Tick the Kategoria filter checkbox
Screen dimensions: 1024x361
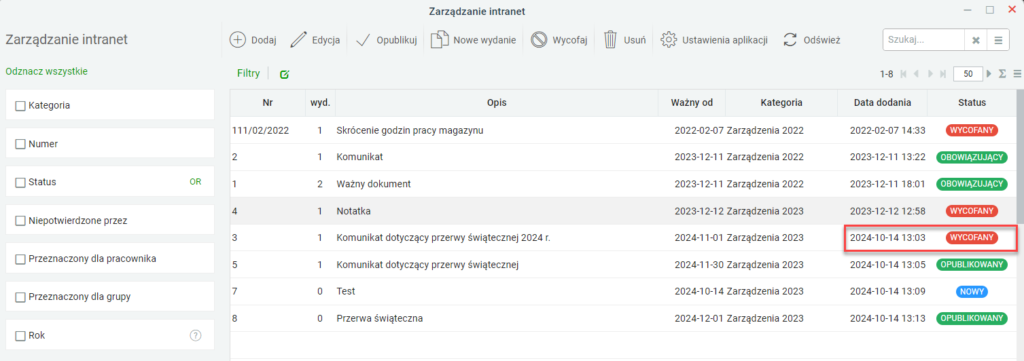20,105
